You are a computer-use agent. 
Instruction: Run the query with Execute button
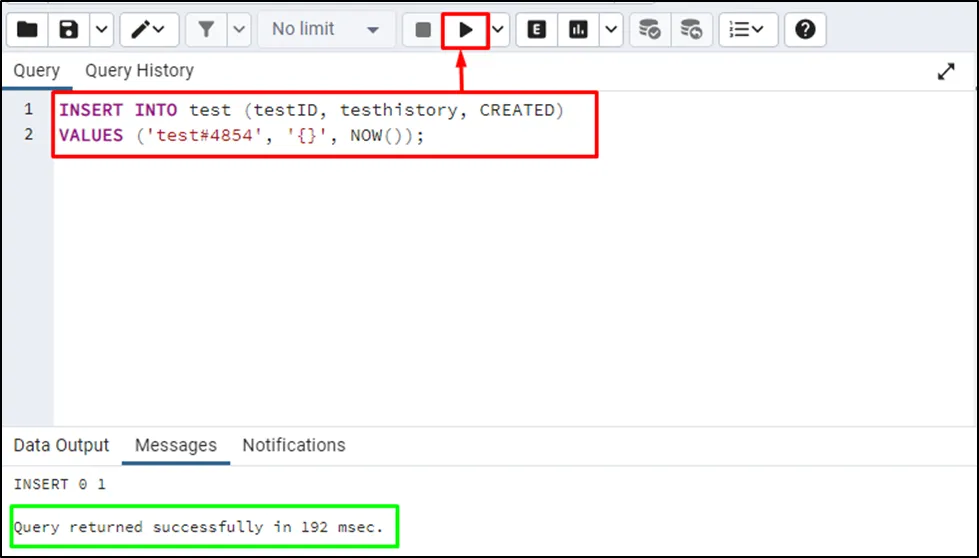pyautogui.click(x=465, y=30)
